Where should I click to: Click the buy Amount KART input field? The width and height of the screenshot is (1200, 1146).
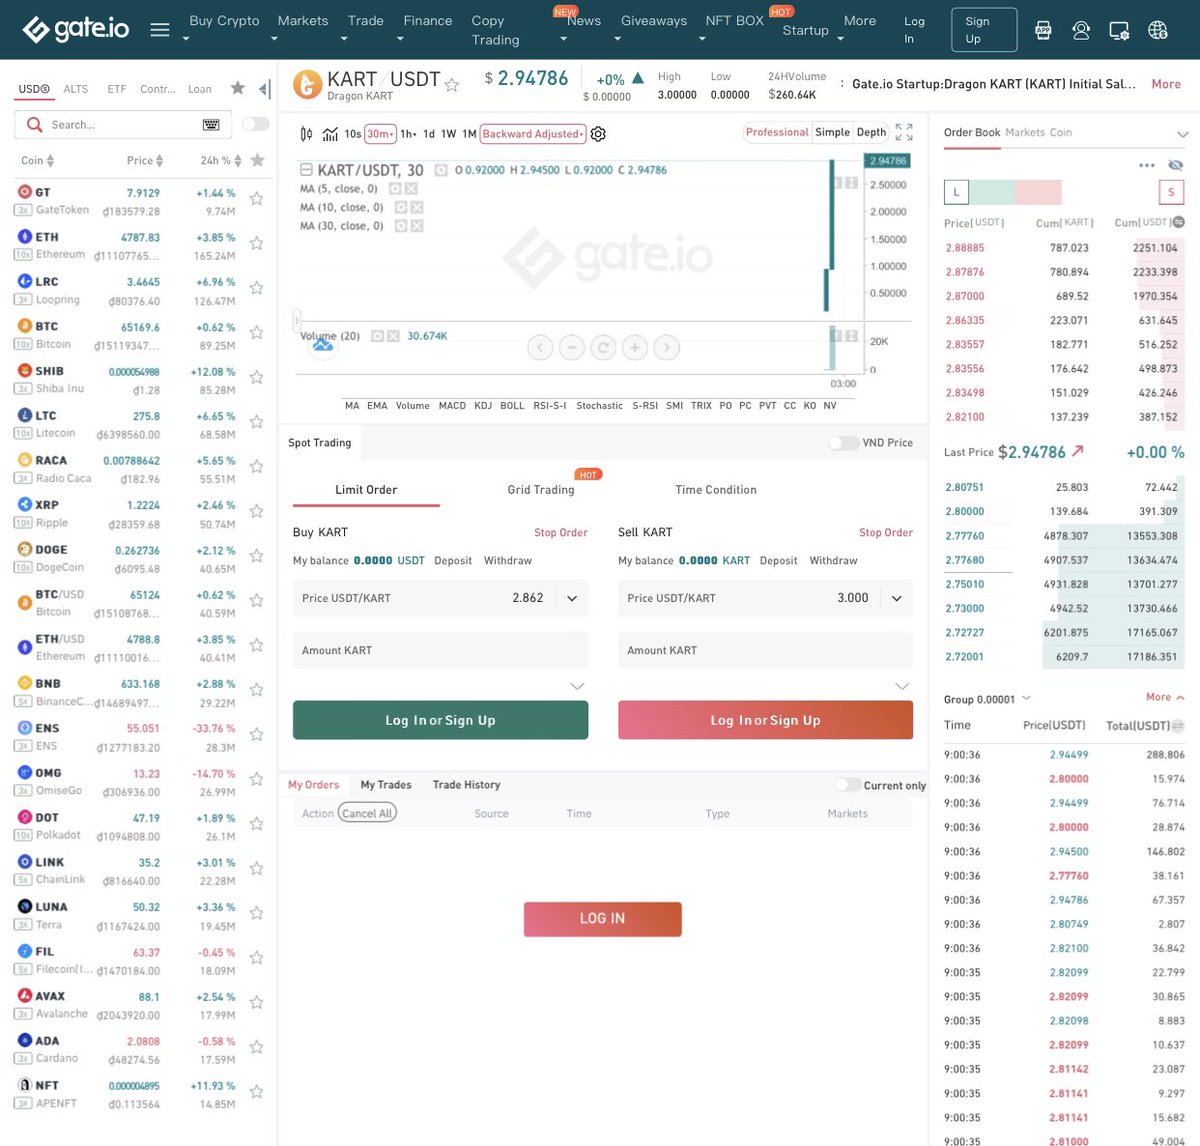point(440,650)
